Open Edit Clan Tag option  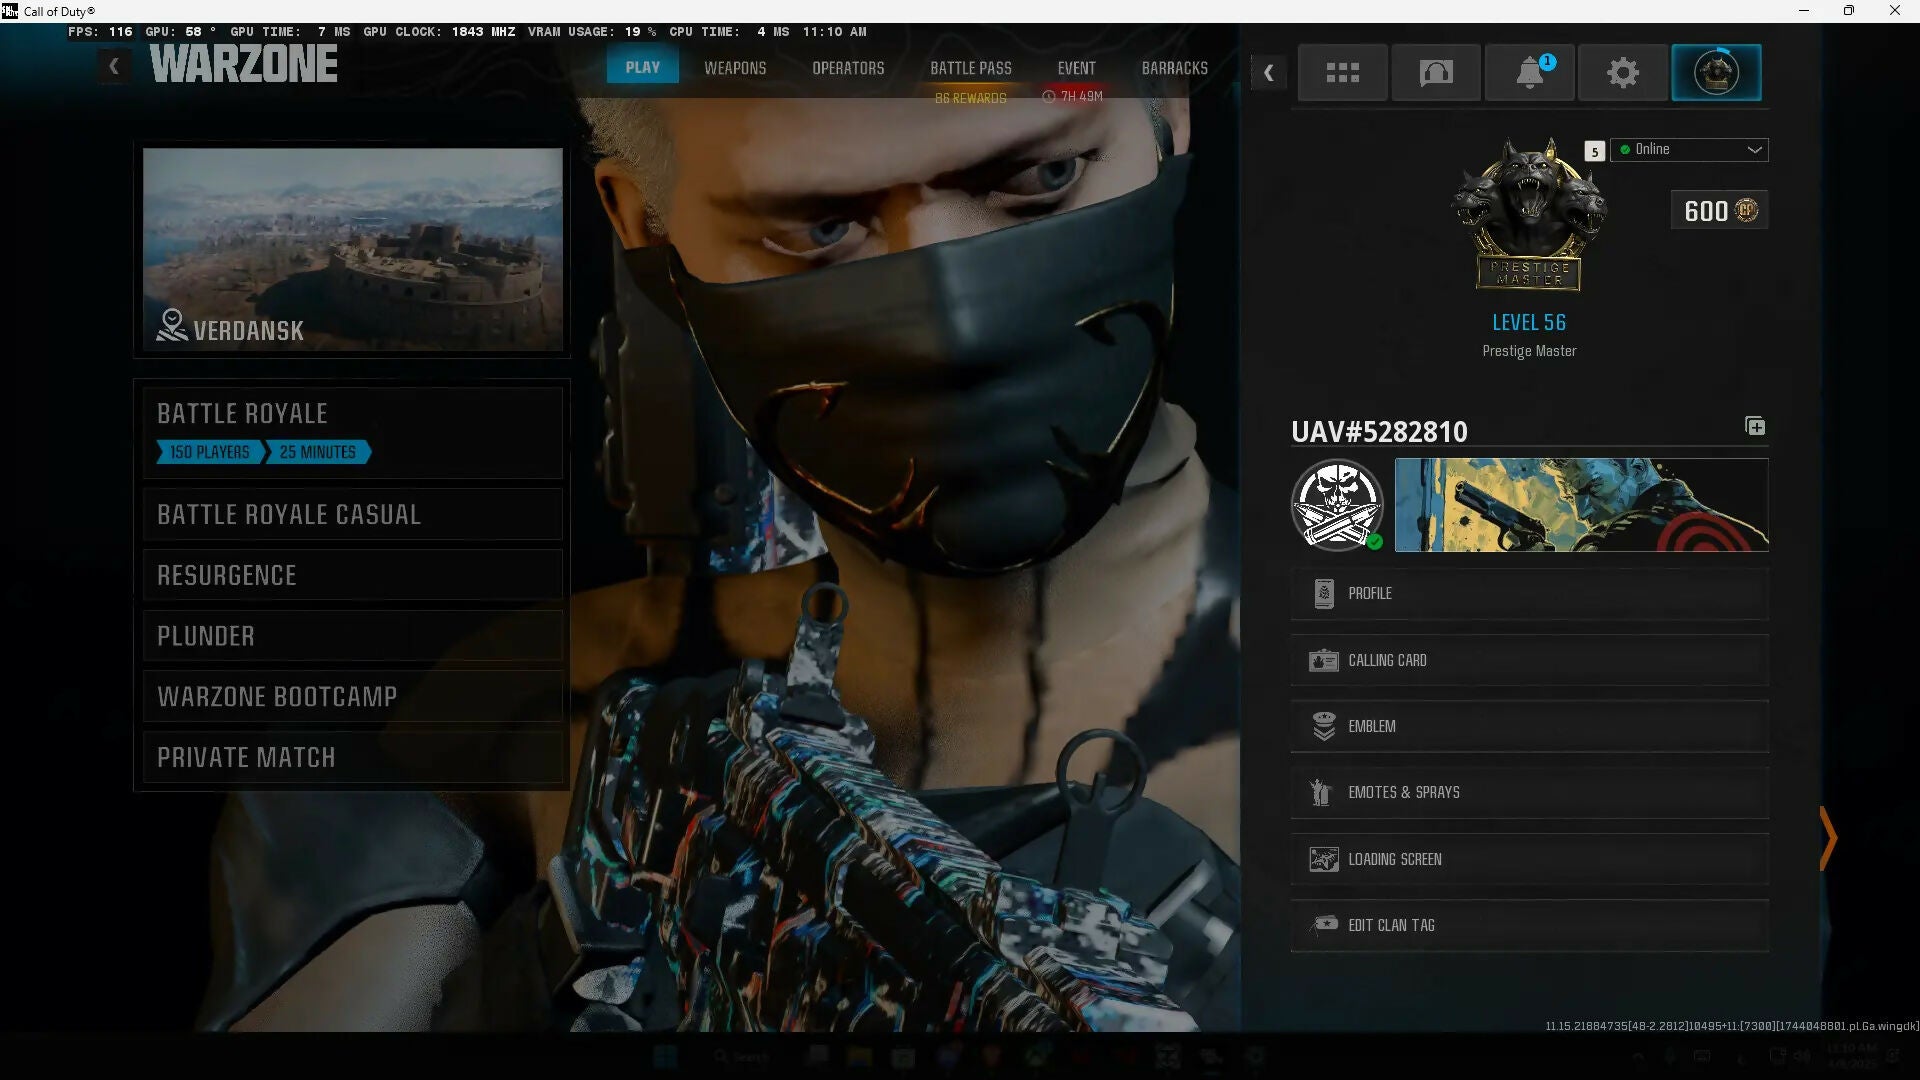click(1529, 925)
